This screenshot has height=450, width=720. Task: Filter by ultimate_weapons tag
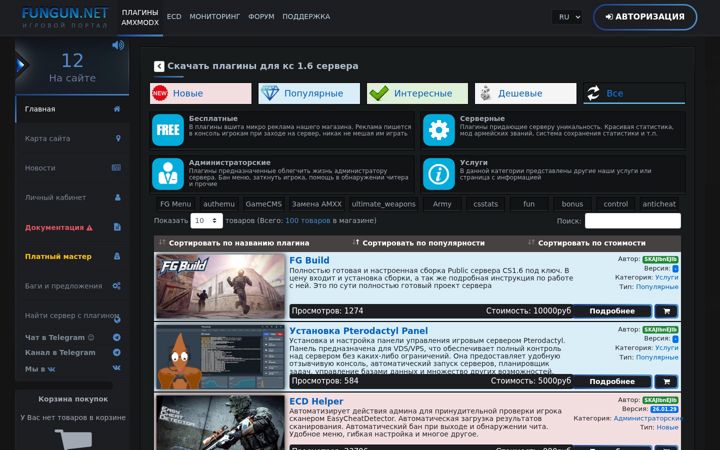[383, 204]
